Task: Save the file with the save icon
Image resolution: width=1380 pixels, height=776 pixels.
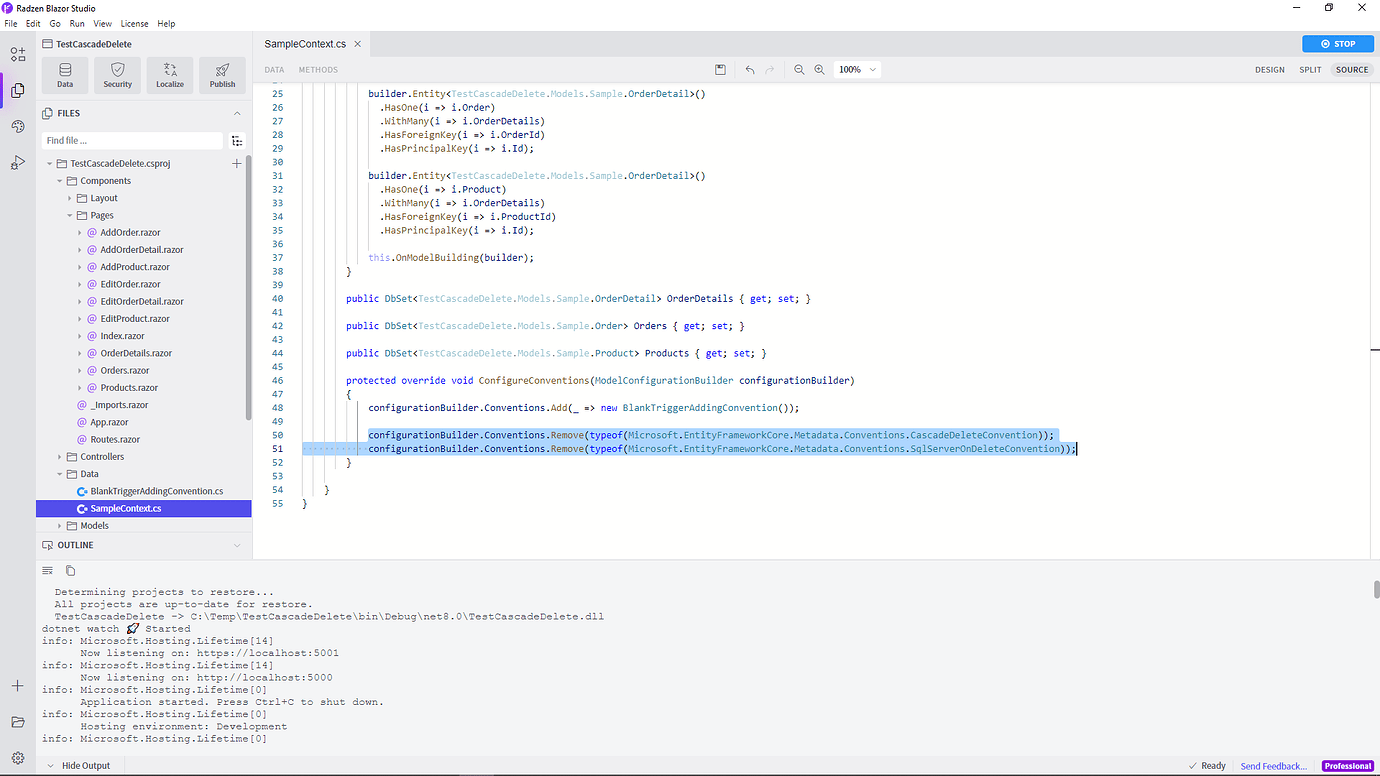Action: coord(720,69)
